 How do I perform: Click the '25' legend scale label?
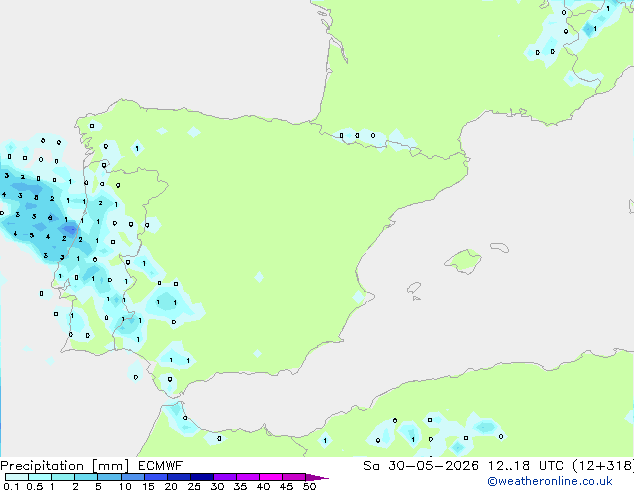pyautogui.click(x=194, y=486)
